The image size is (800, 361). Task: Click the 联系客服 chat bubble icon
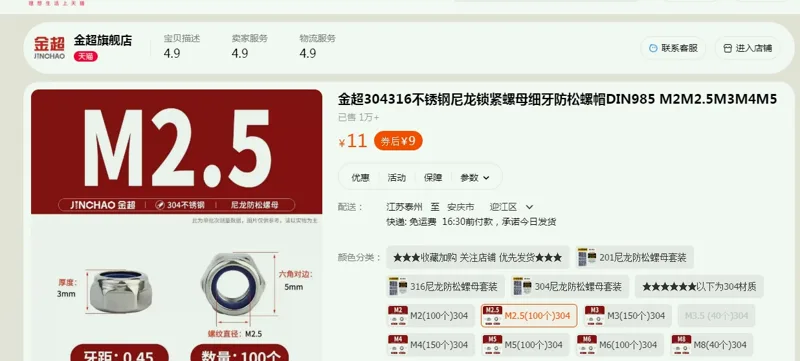coord(653,48)
